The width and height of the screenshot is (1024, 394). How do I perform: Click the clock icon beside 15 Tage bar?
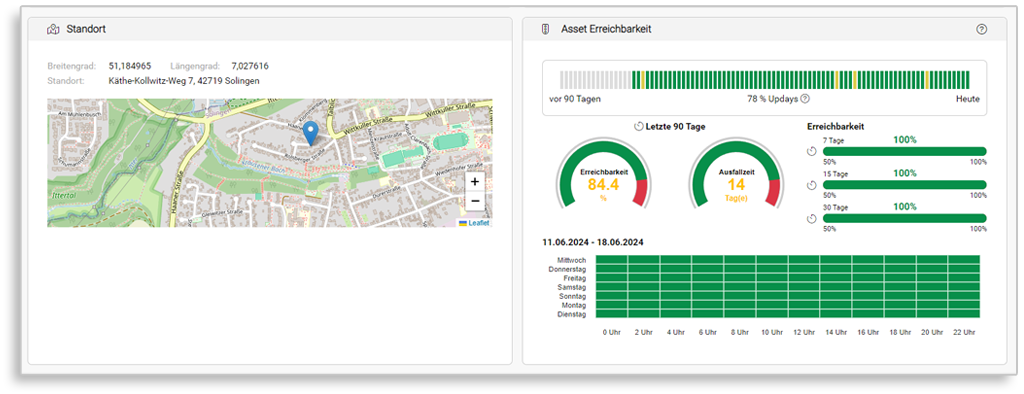pos(812,185)
